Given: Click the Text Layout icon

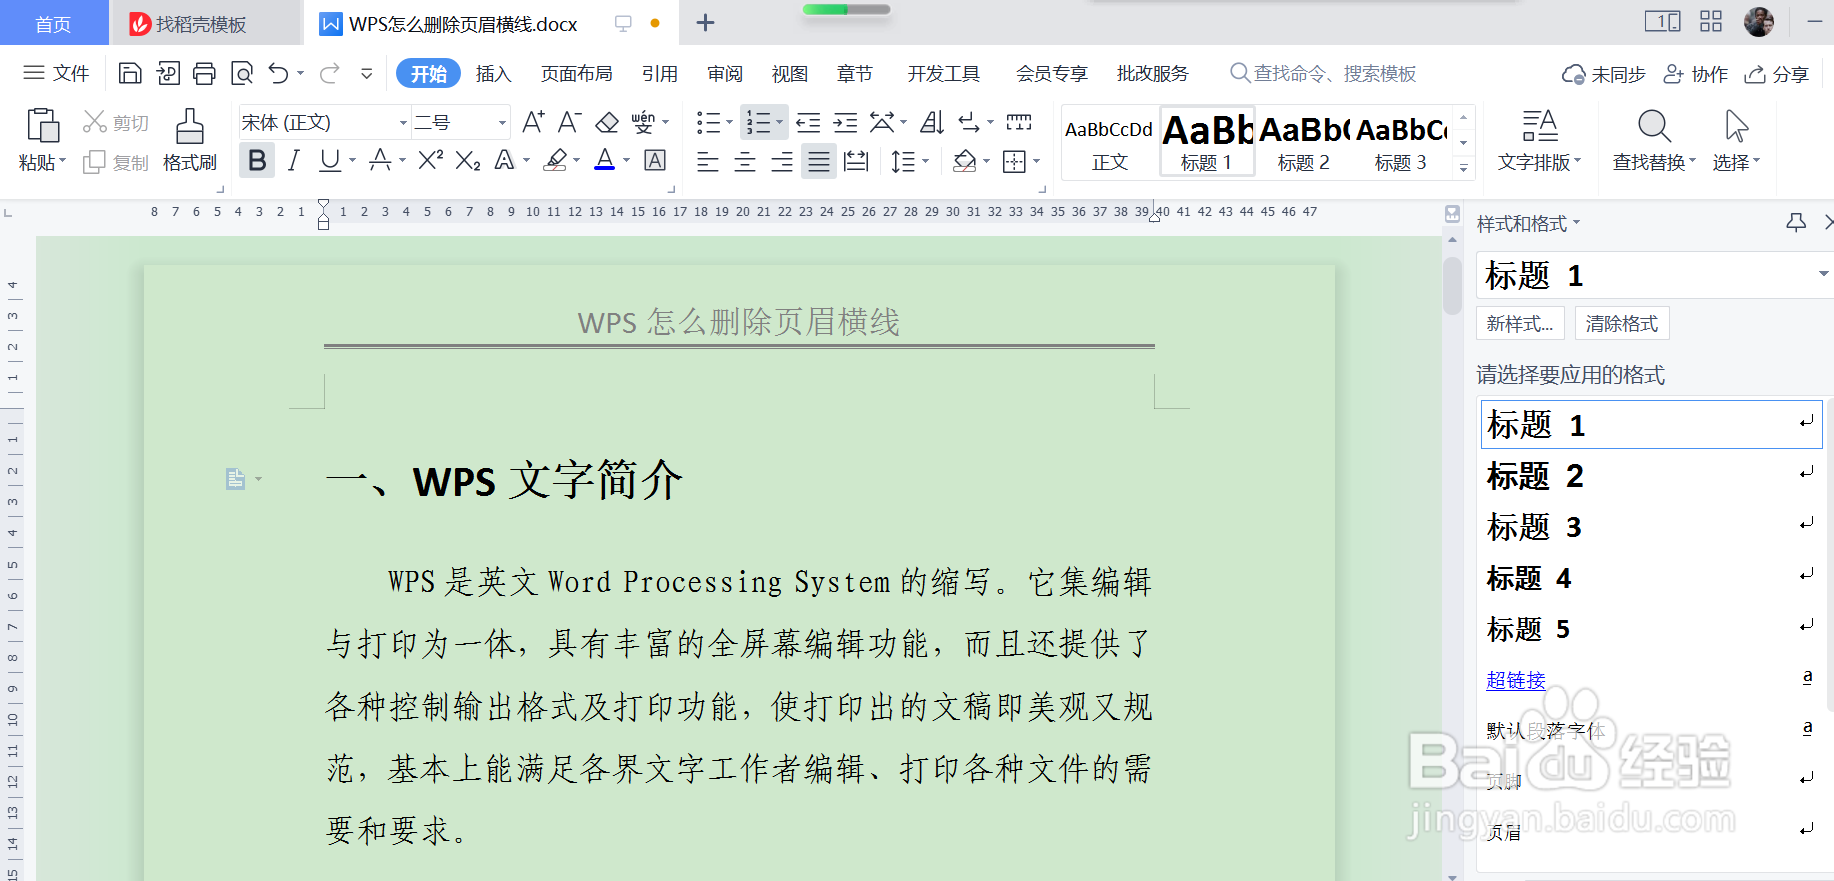Looking at the screenshot, I should (1540, 126).
